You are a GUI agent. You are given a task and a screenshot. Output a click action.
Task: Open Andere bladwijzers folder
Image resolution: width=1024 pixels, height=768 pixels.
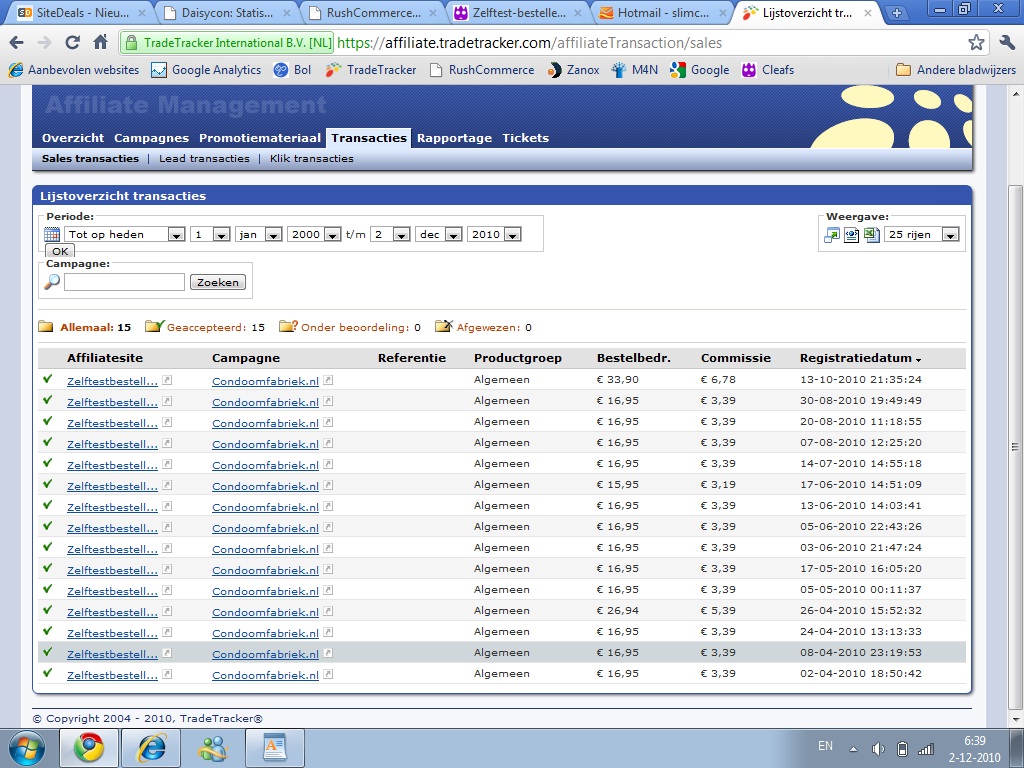956,70
